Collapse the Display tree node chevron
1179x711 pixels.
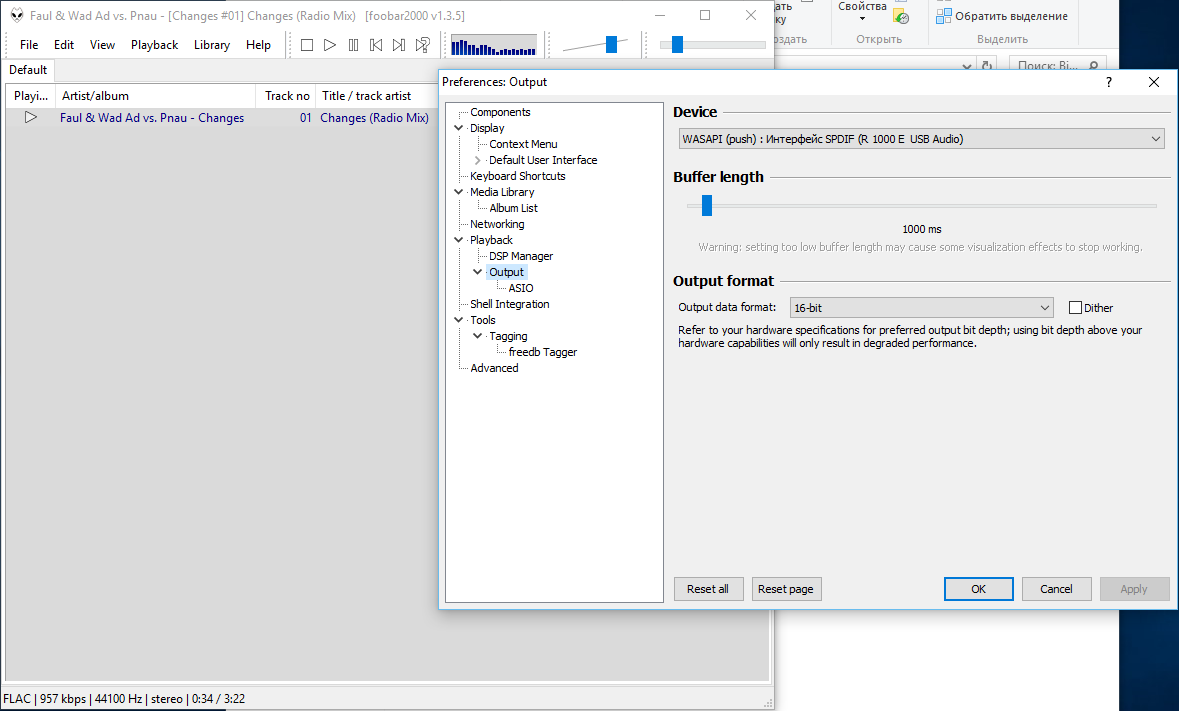pos(459,128)
